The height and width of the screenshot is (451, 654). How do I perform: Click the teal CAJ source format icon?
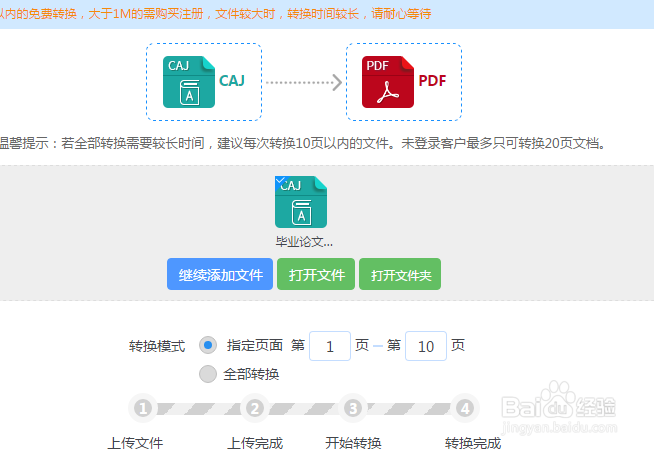point(189,82)
